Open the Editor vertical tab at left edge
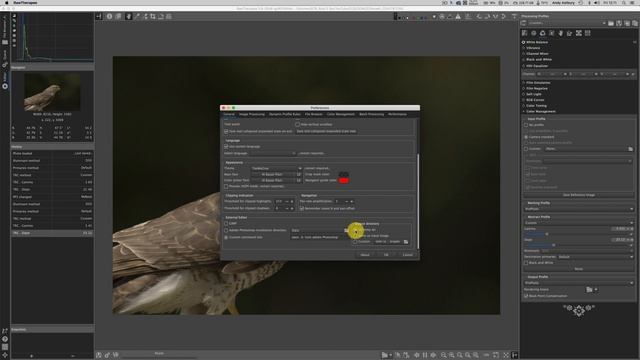 5,80
